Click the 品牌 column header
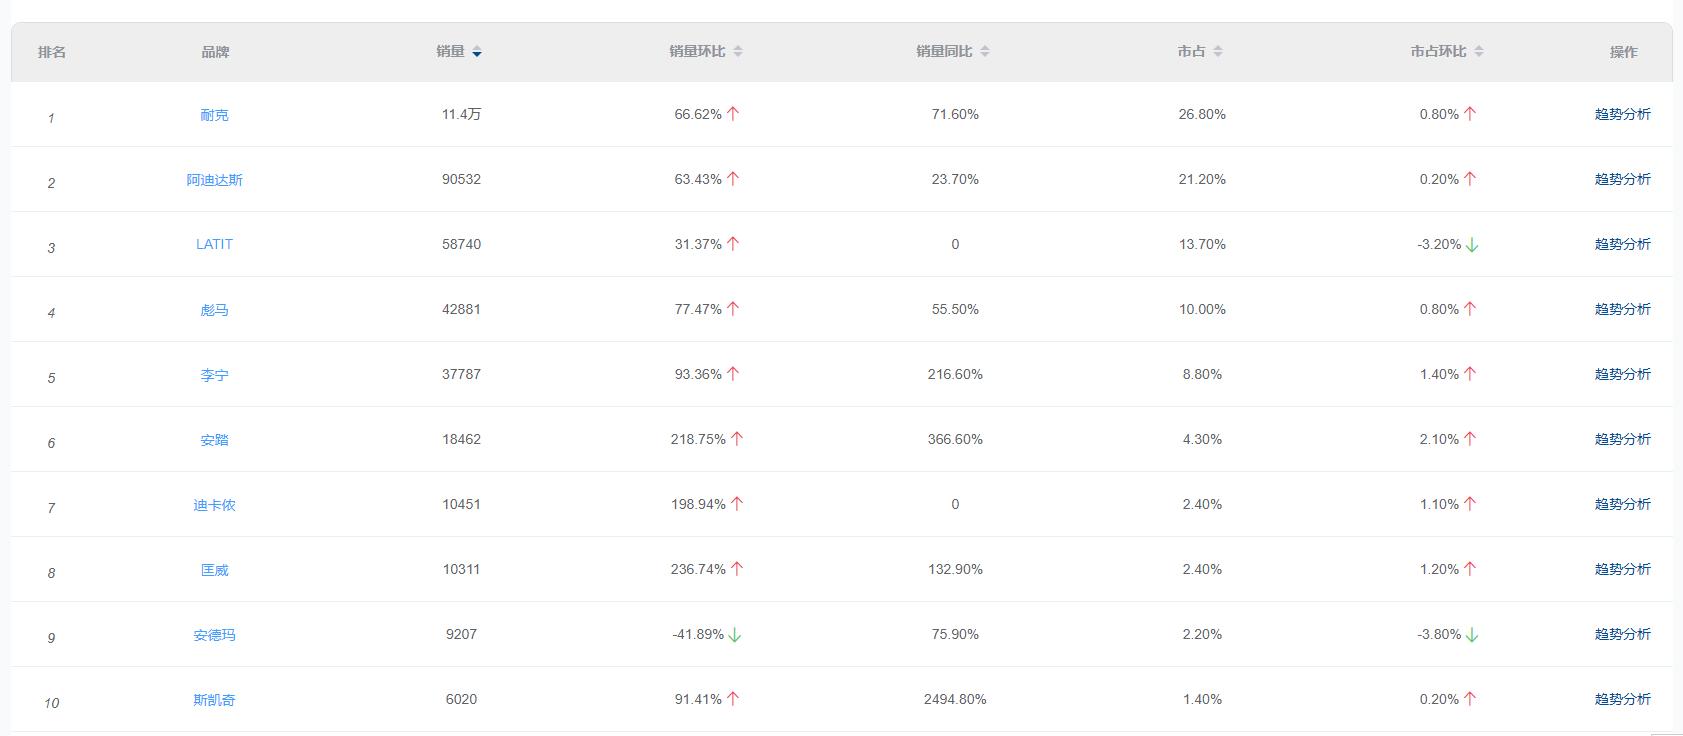Image resolution: width=1683 pixels, height=736 pixels. [x=215, y=52]
